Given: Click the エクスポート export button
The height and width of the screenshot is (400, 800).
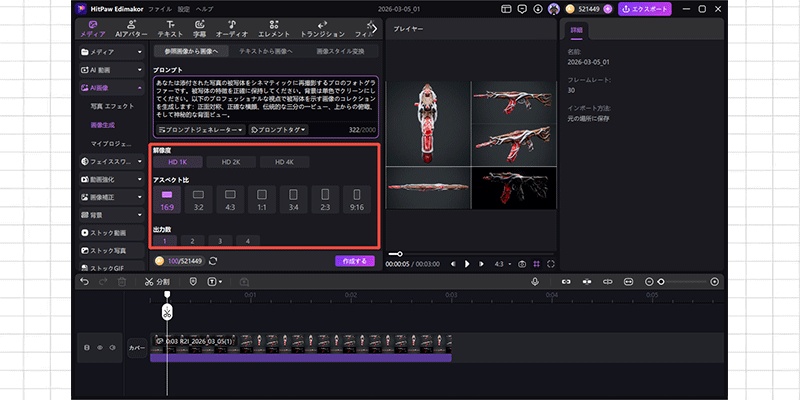Looking at the screenshot, I should 645,9.
